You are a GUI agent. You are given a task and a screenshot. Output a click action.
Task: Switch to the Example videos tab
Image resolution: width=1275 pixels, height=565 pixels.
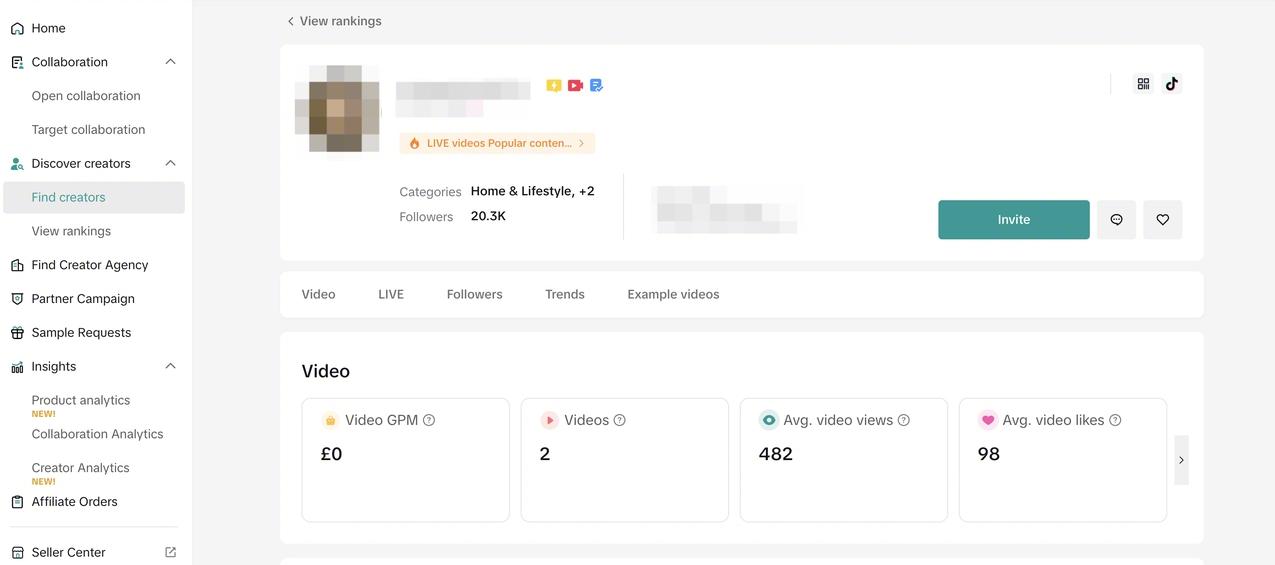pyautogui.click(x=673, y=294)
